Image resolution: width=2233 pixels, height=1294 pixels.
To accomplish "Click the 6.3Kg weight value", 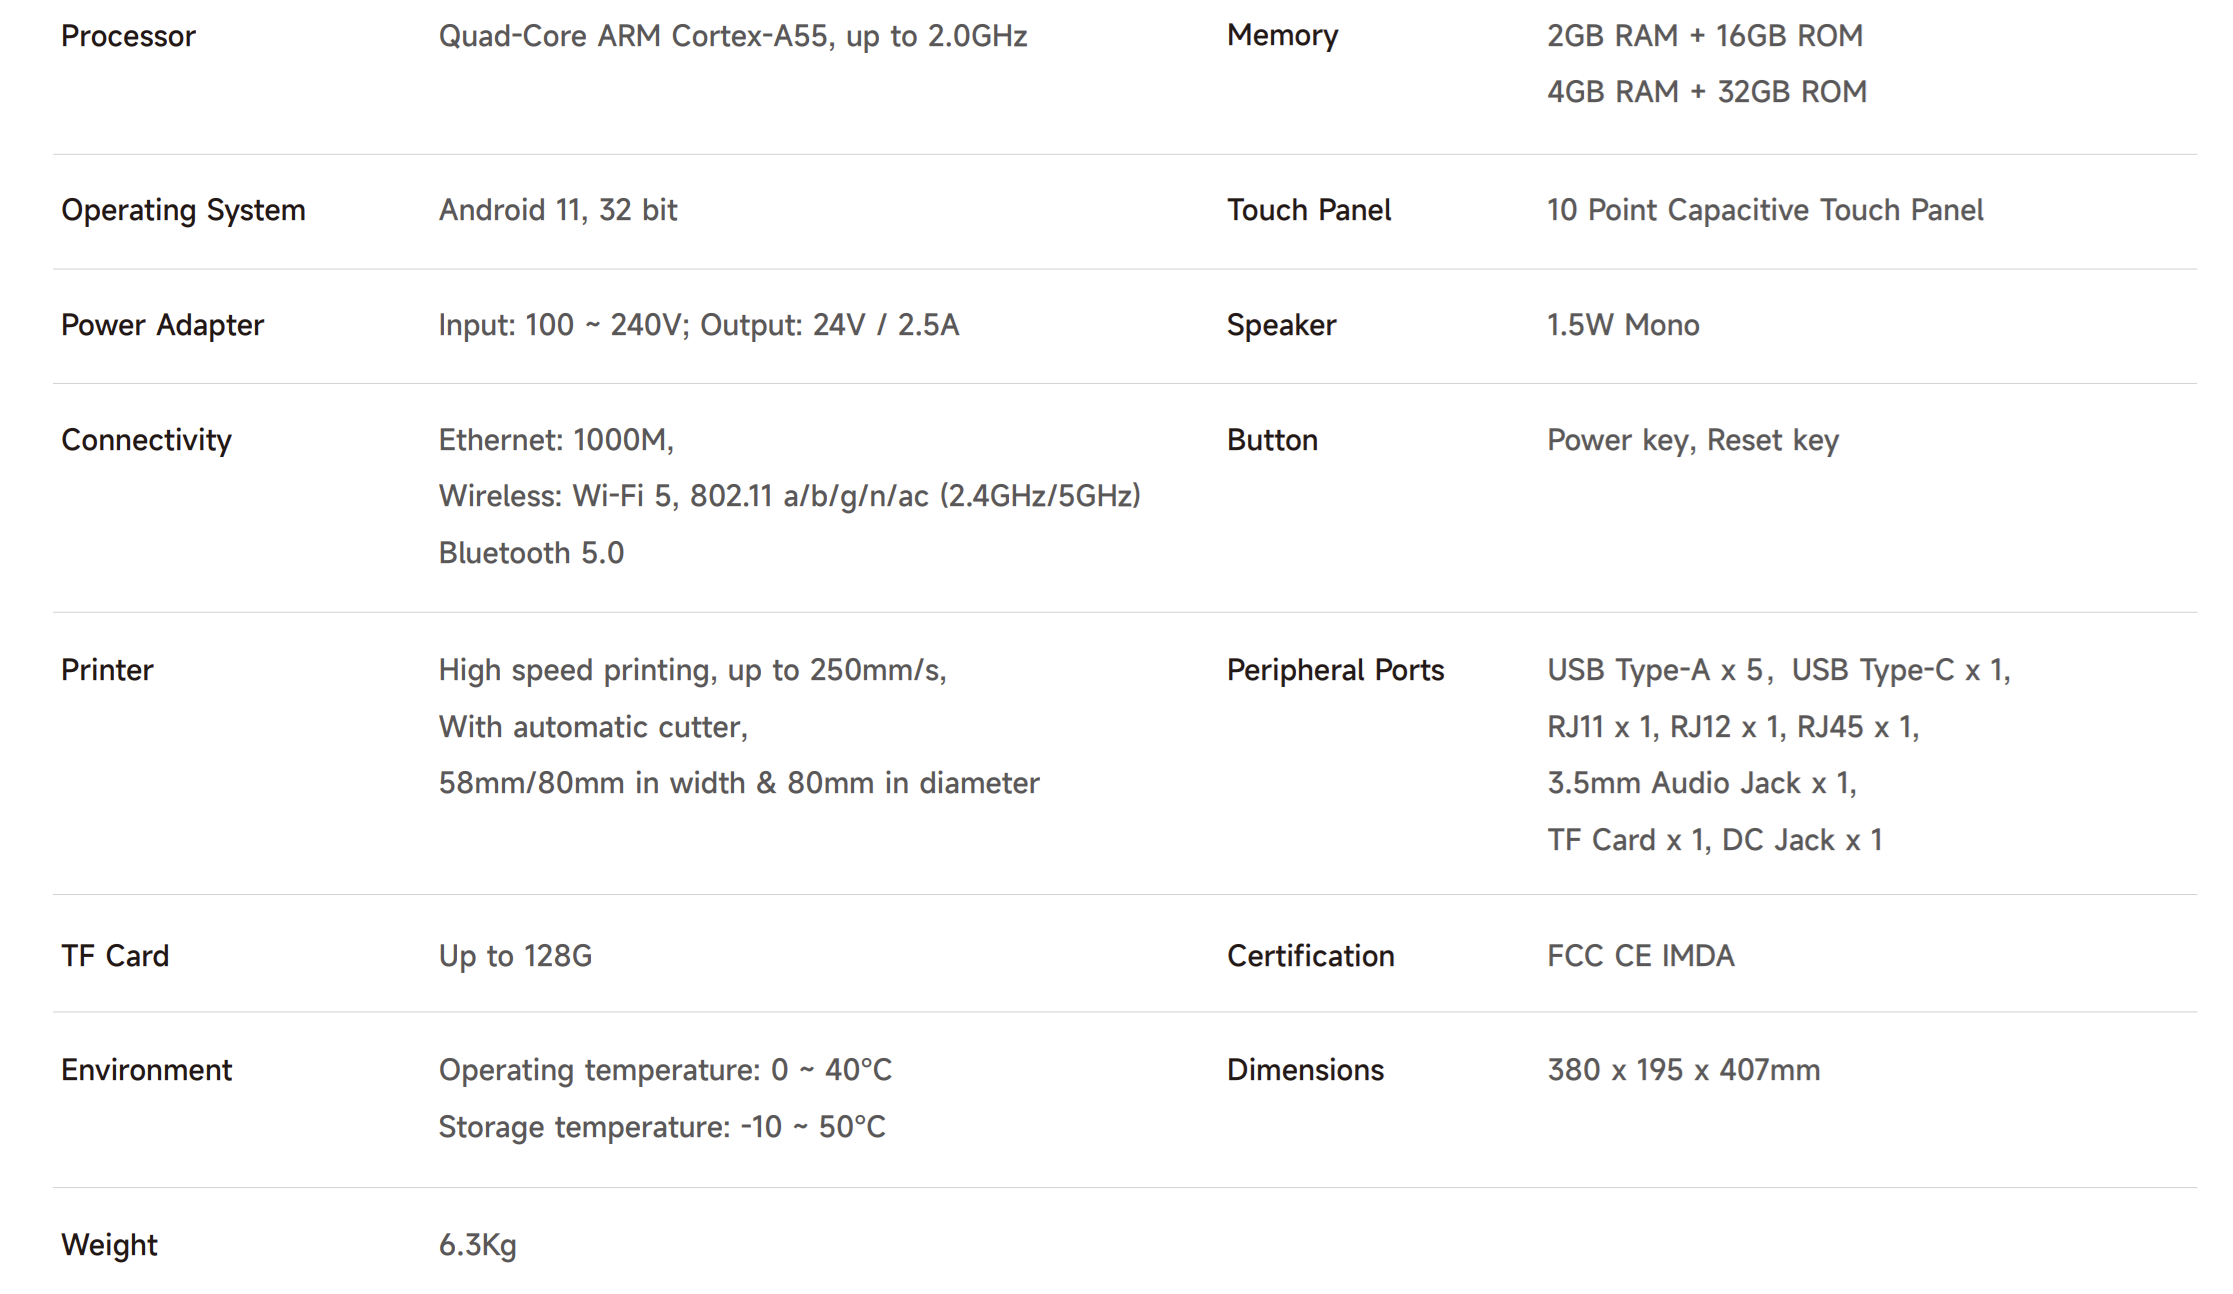I will coord(477,1245).
